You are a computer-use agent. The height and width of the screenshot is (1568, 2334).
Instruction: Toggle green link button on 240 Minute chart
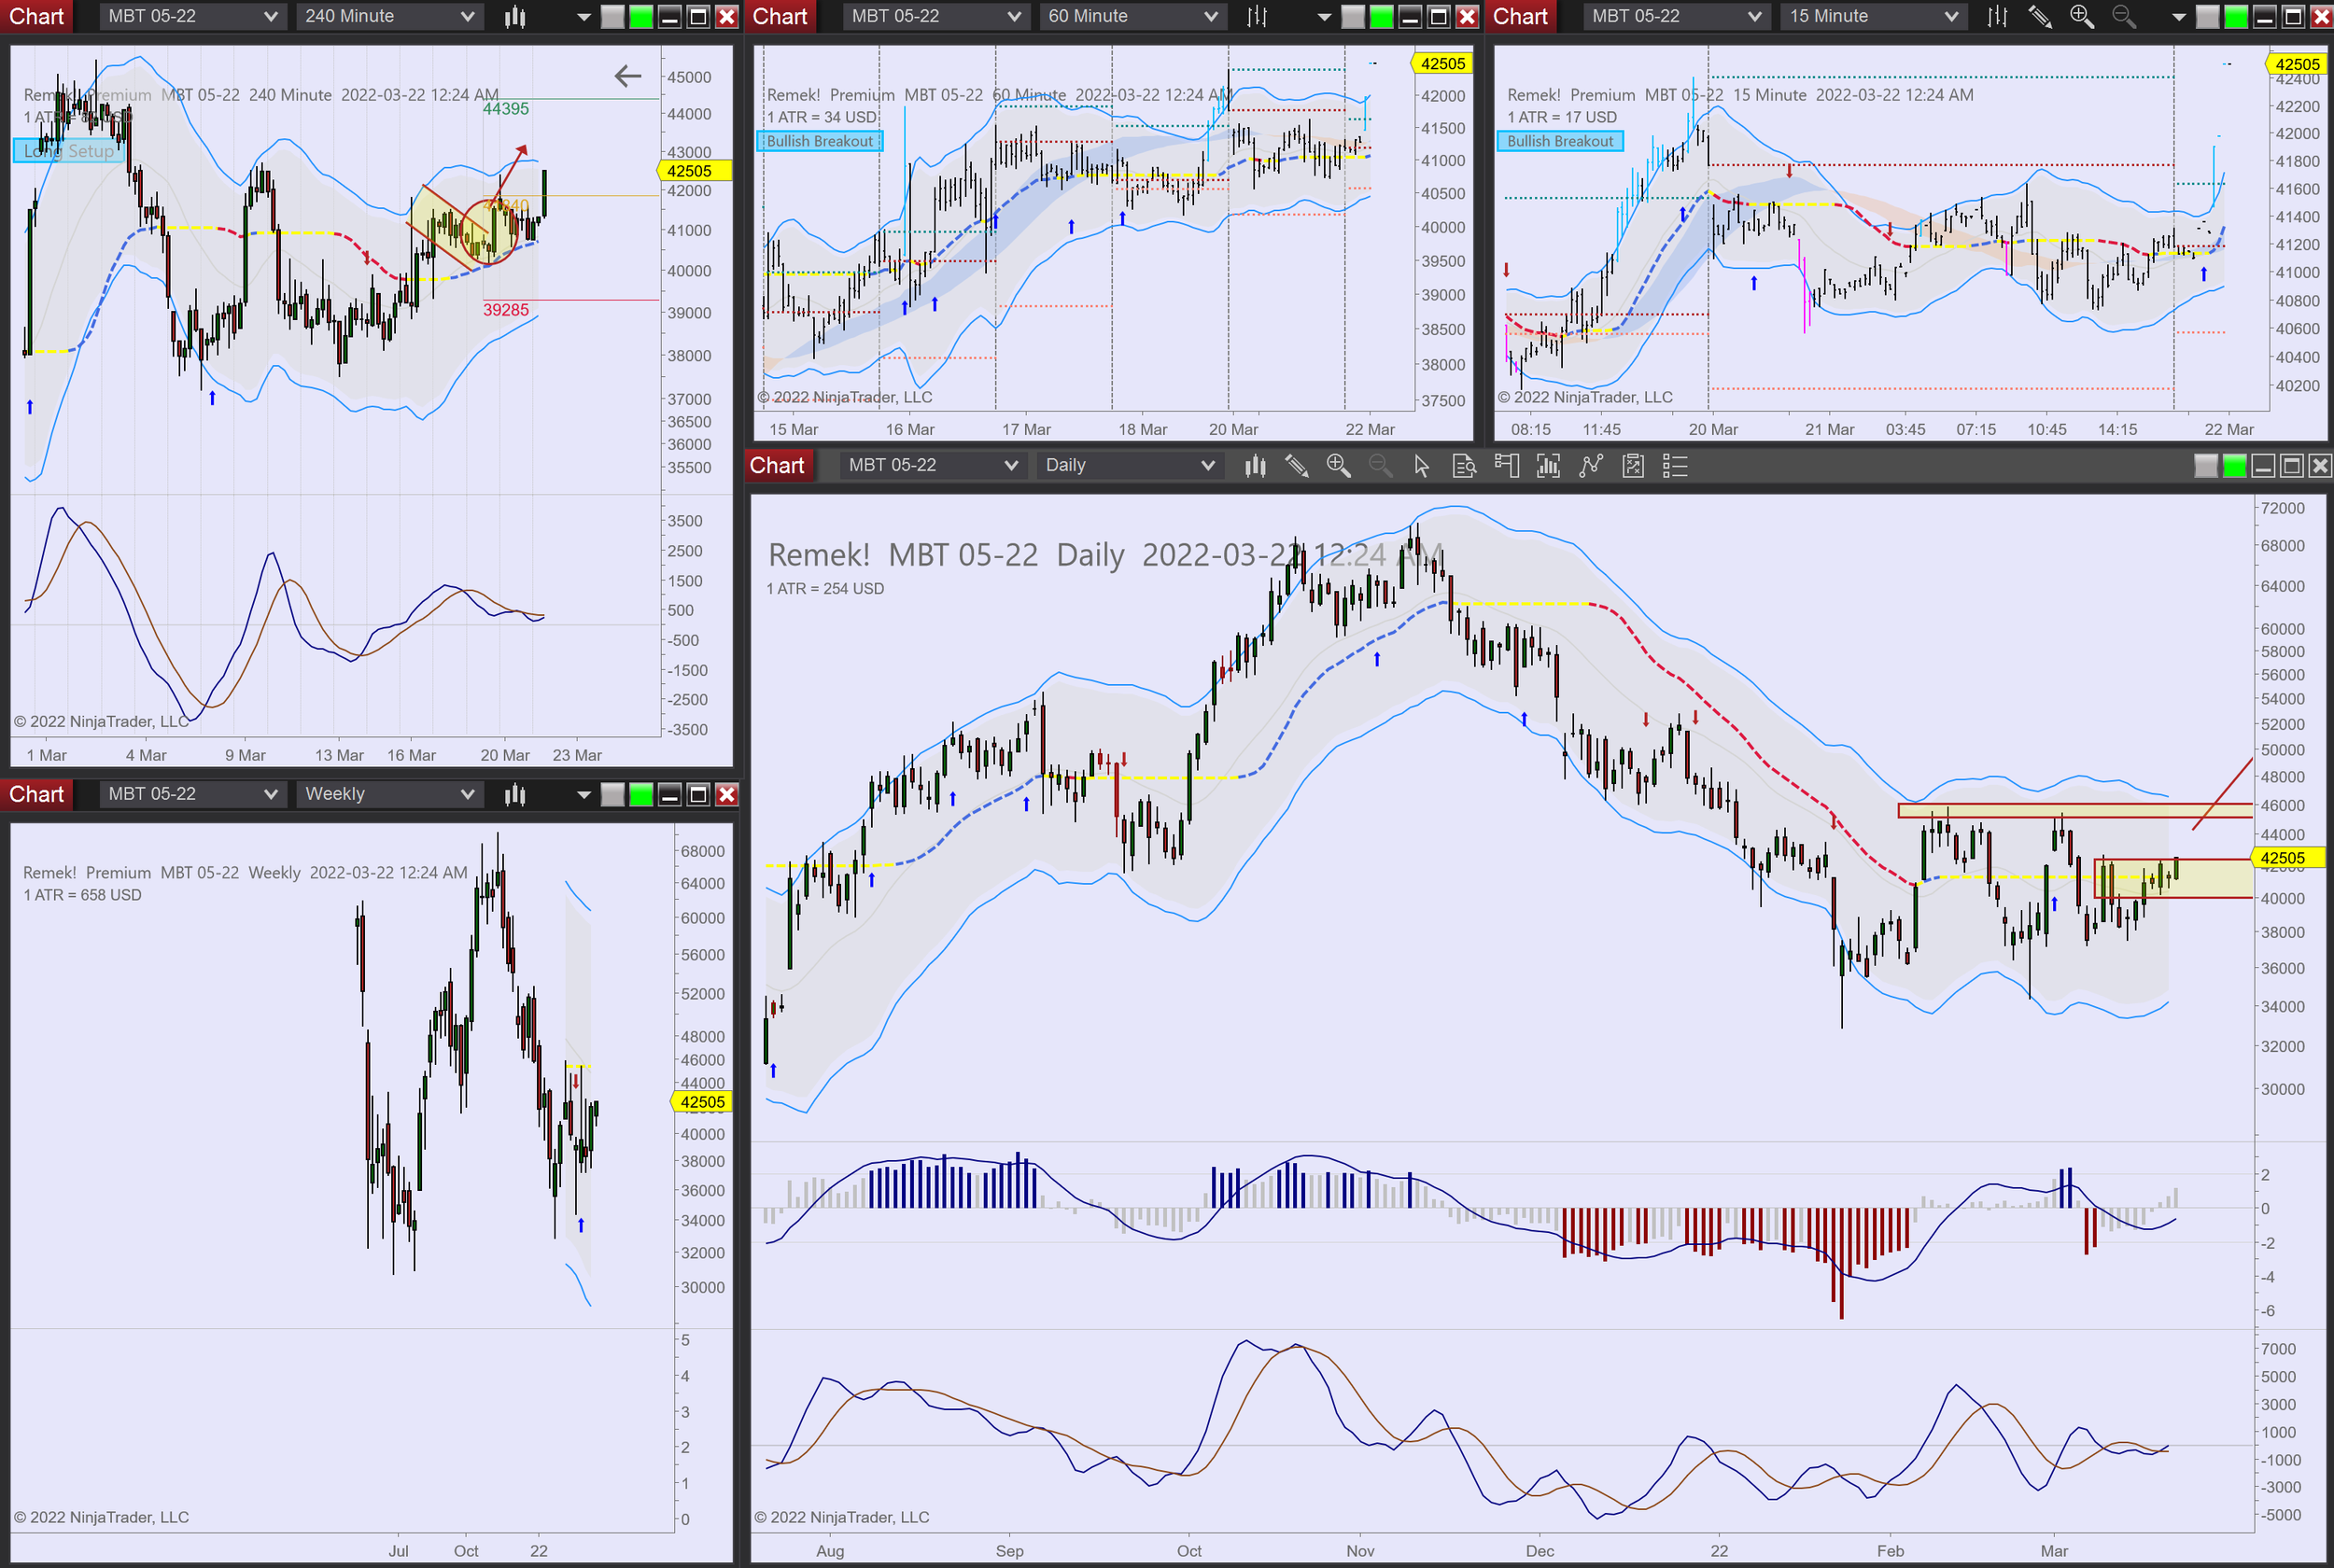tap(641, 16)
